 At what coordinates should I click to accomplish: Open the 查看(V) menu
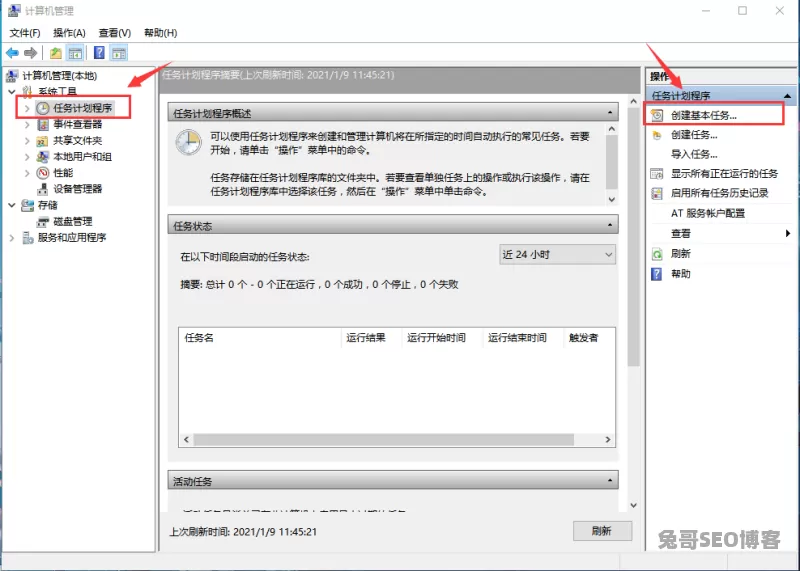click(115, 33)
